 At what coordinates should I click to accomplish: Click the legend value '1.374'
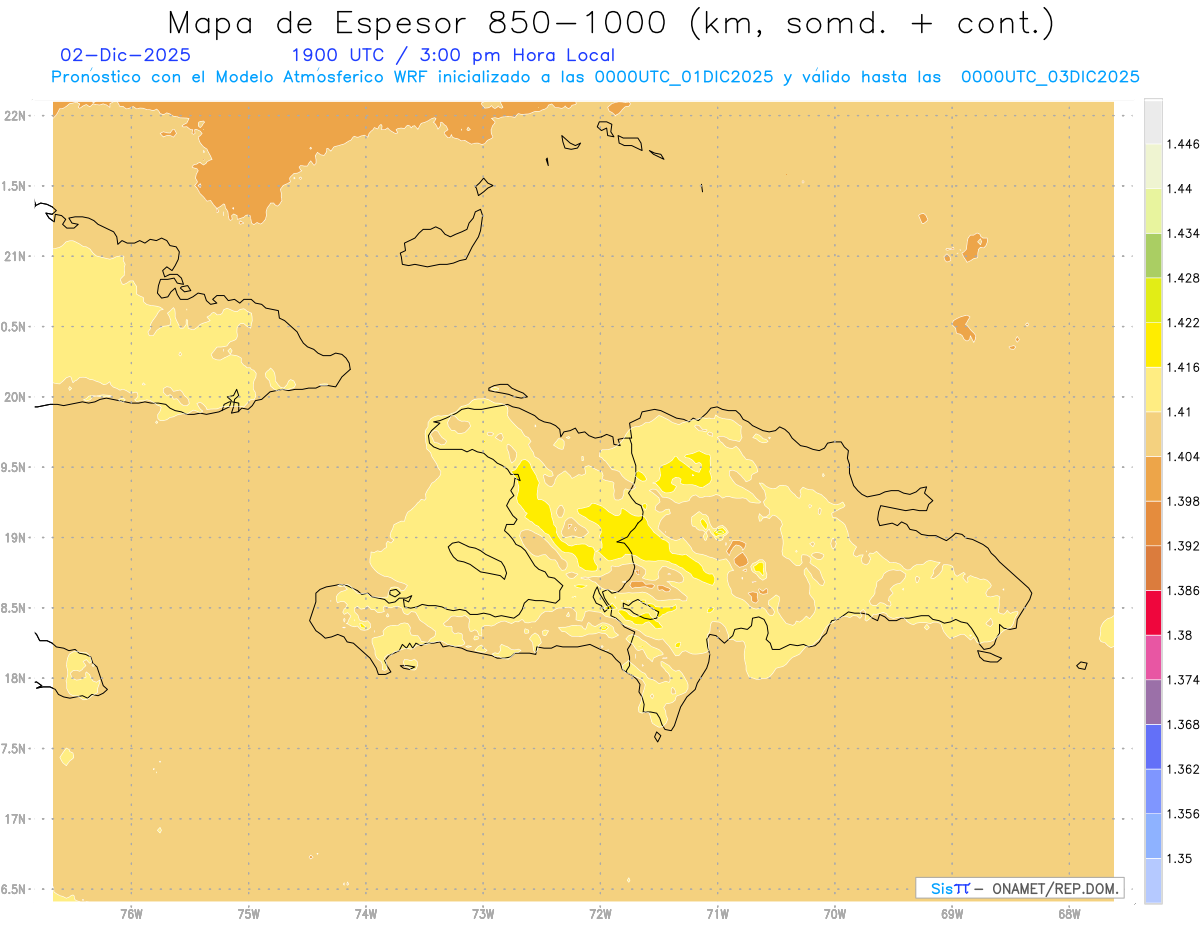pyautogui.click(x=1183, y=680)
